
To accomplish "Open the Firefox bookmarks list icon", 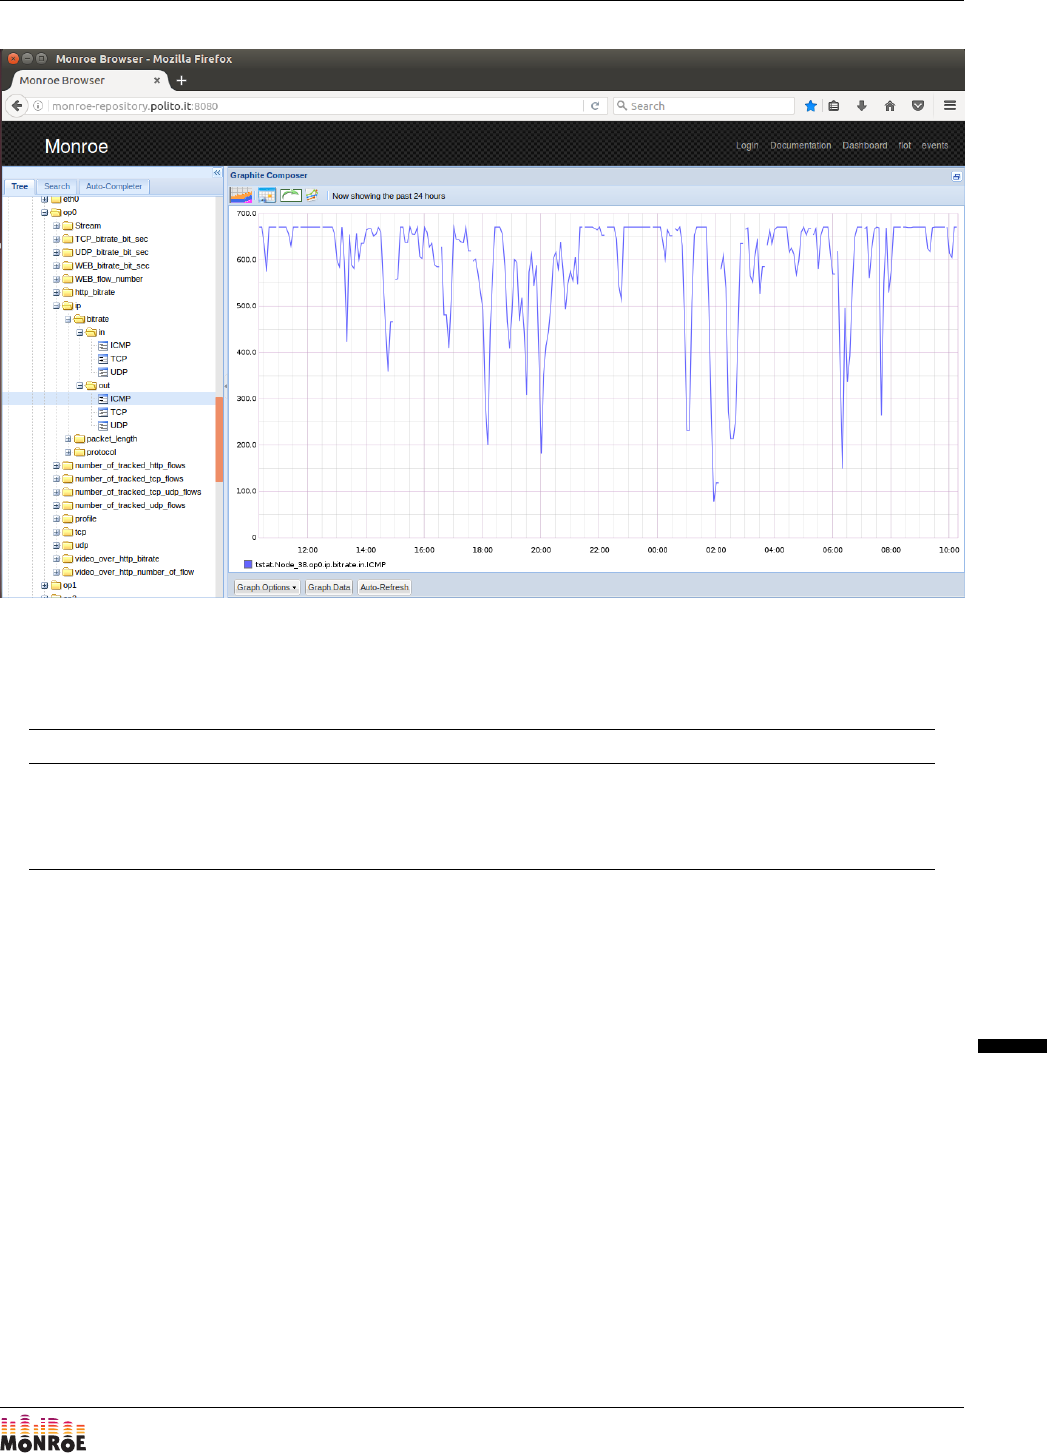I will click(834, 106).
